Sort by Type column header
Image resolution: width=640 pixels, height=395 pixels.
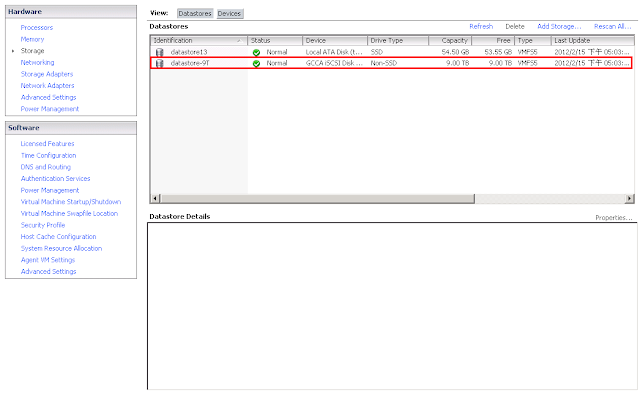coord(533,40)
